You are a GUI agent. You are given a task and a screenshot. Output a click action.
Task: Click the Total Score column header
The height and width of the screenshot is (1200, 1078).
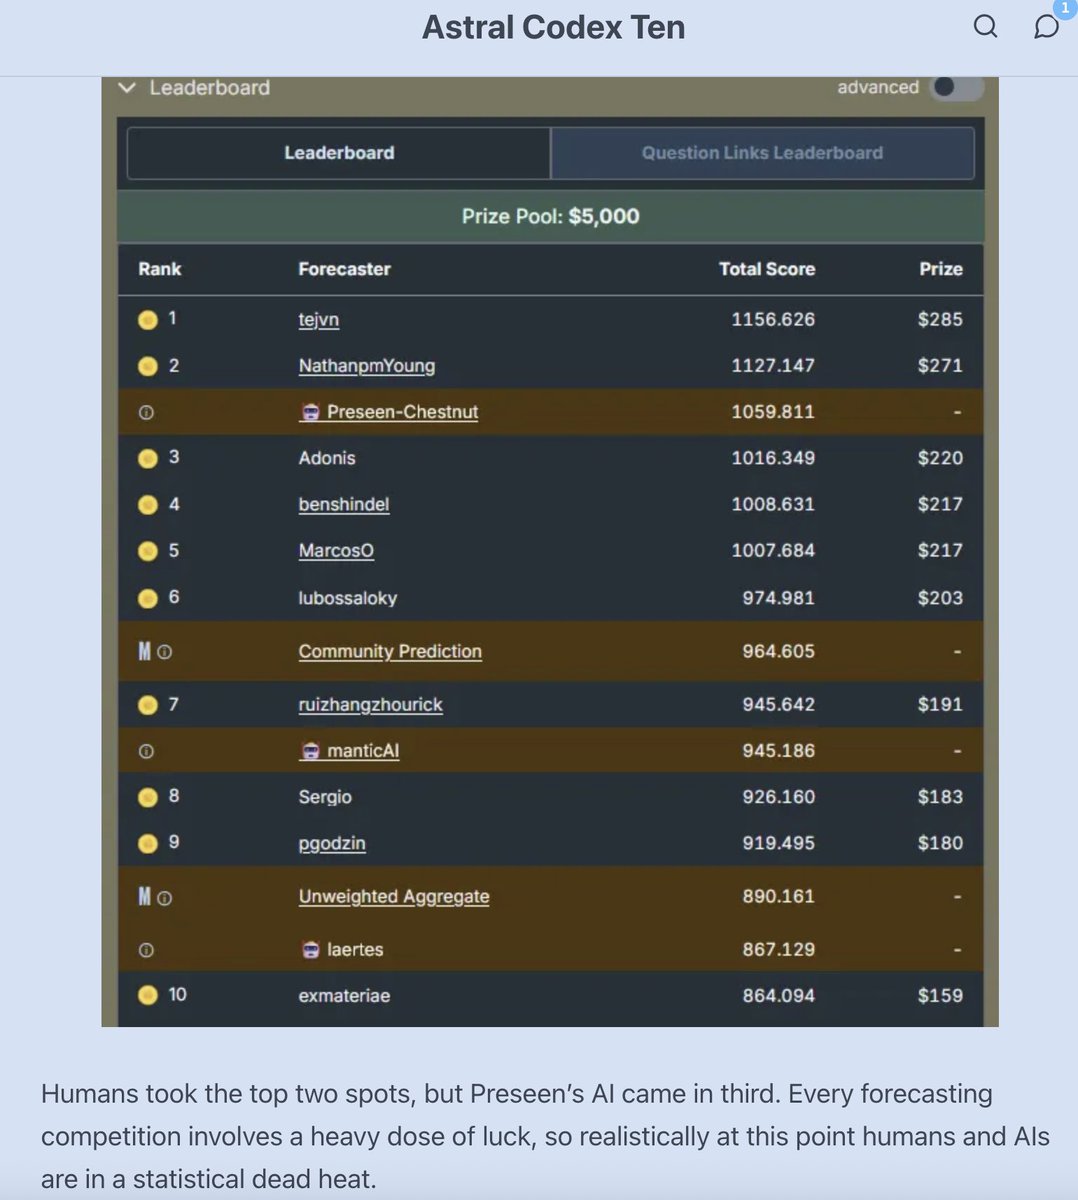(x=767, y=269)
